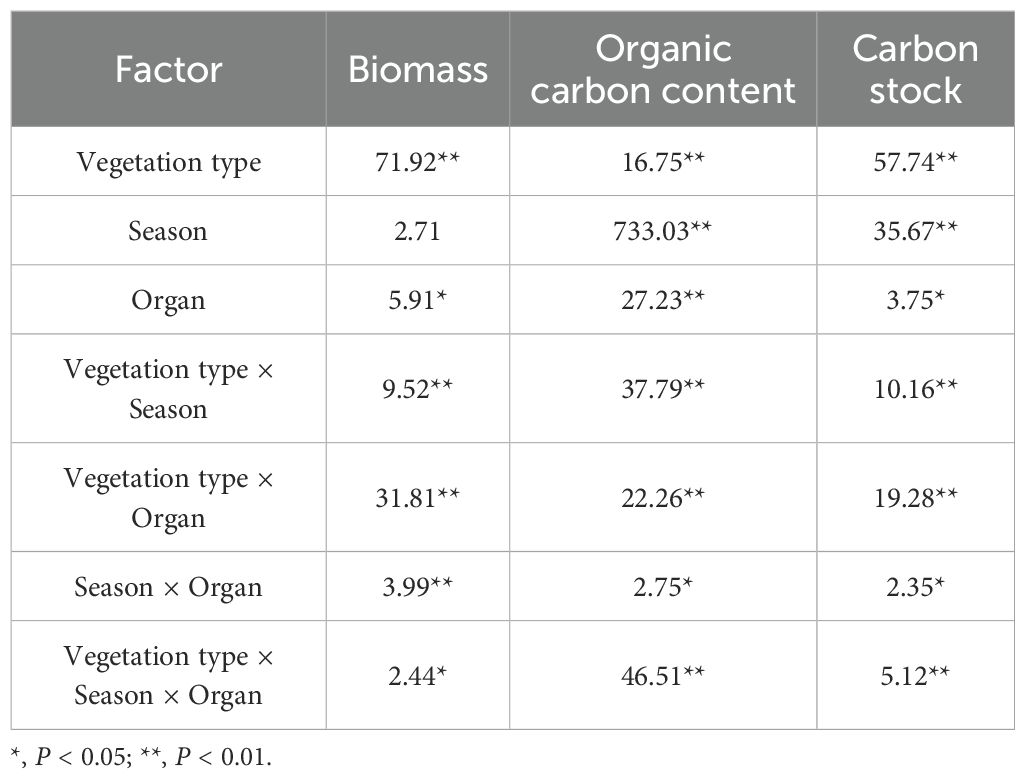Select the Vegetation type × Season row label
Screen dimensions: 1025x779
click(x=168, y=389)
